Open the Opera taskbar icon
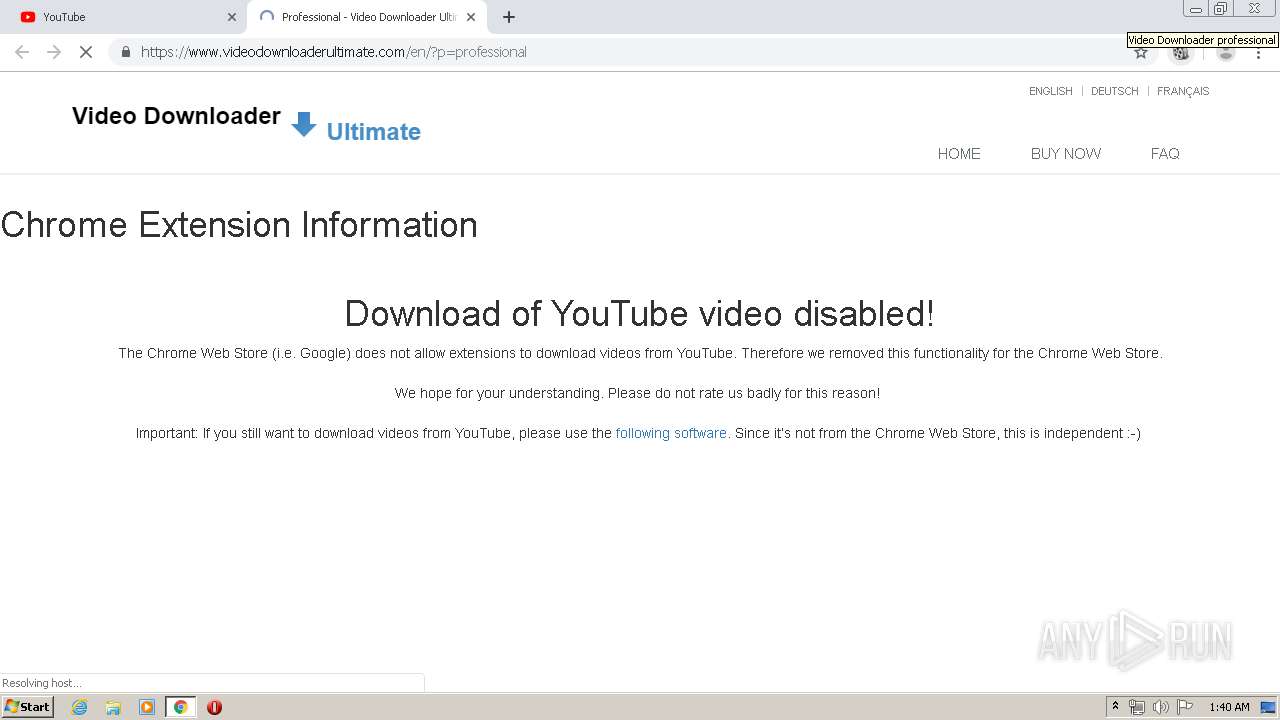 [214, 707]
